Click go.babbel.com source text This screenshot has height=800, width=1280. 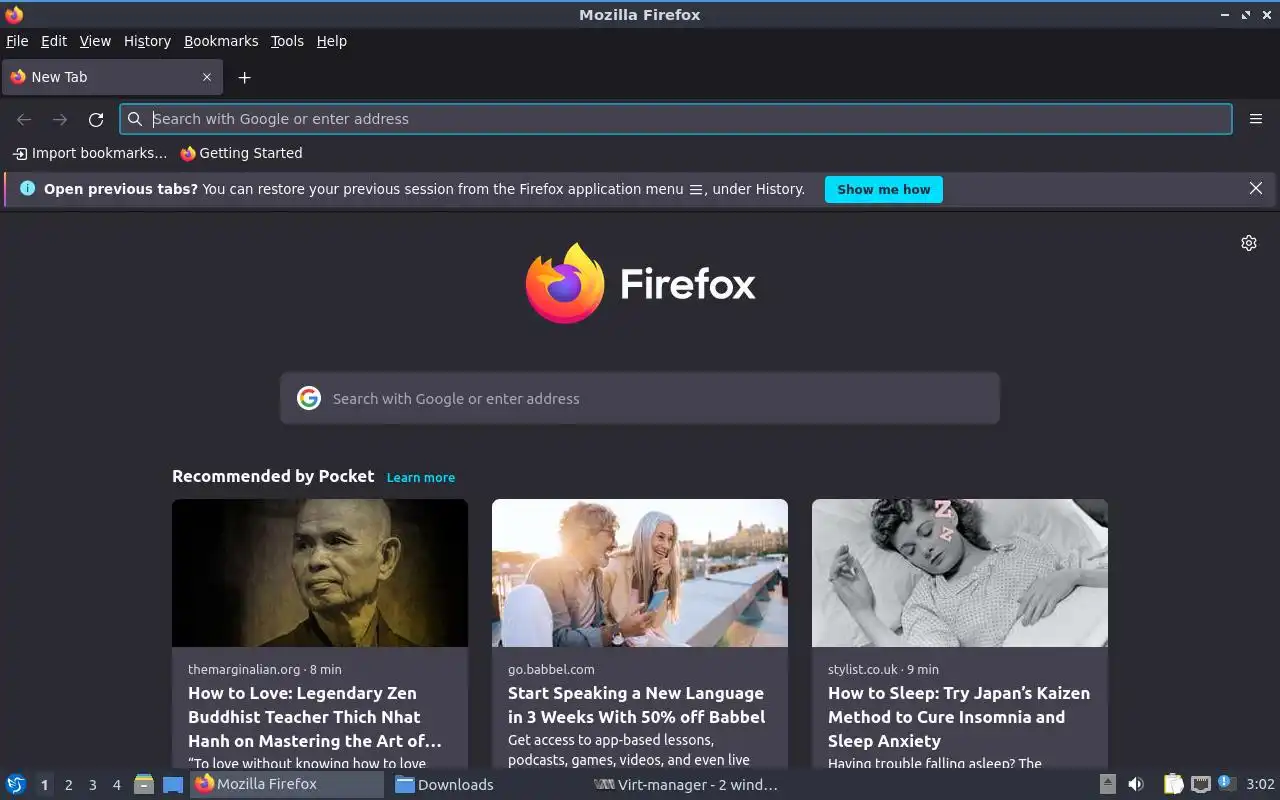551,669
